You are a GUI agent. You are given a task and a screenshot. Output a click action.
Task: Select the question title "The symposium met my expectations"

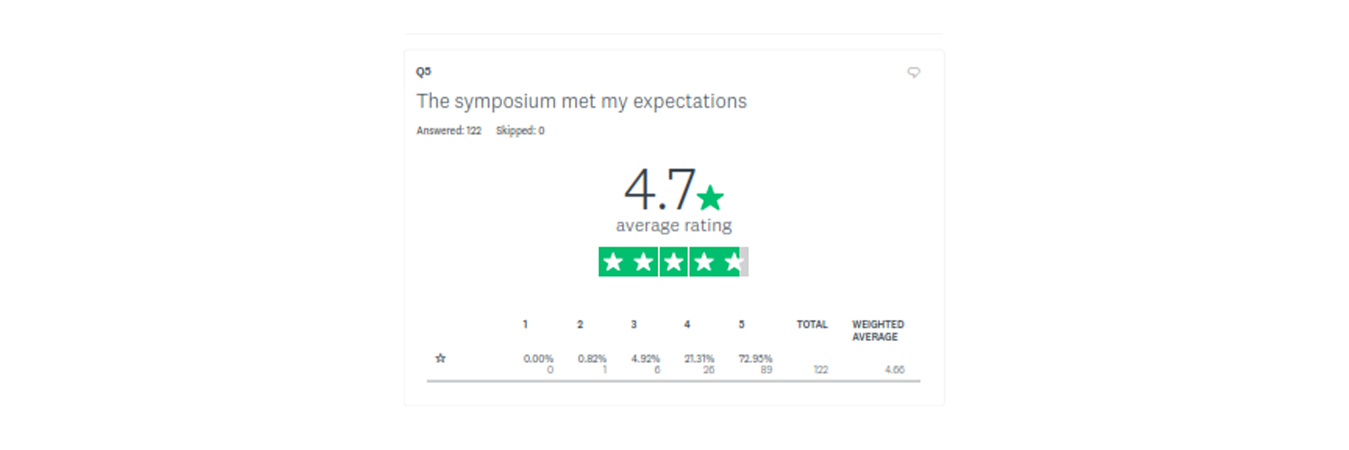click(581, 101)
